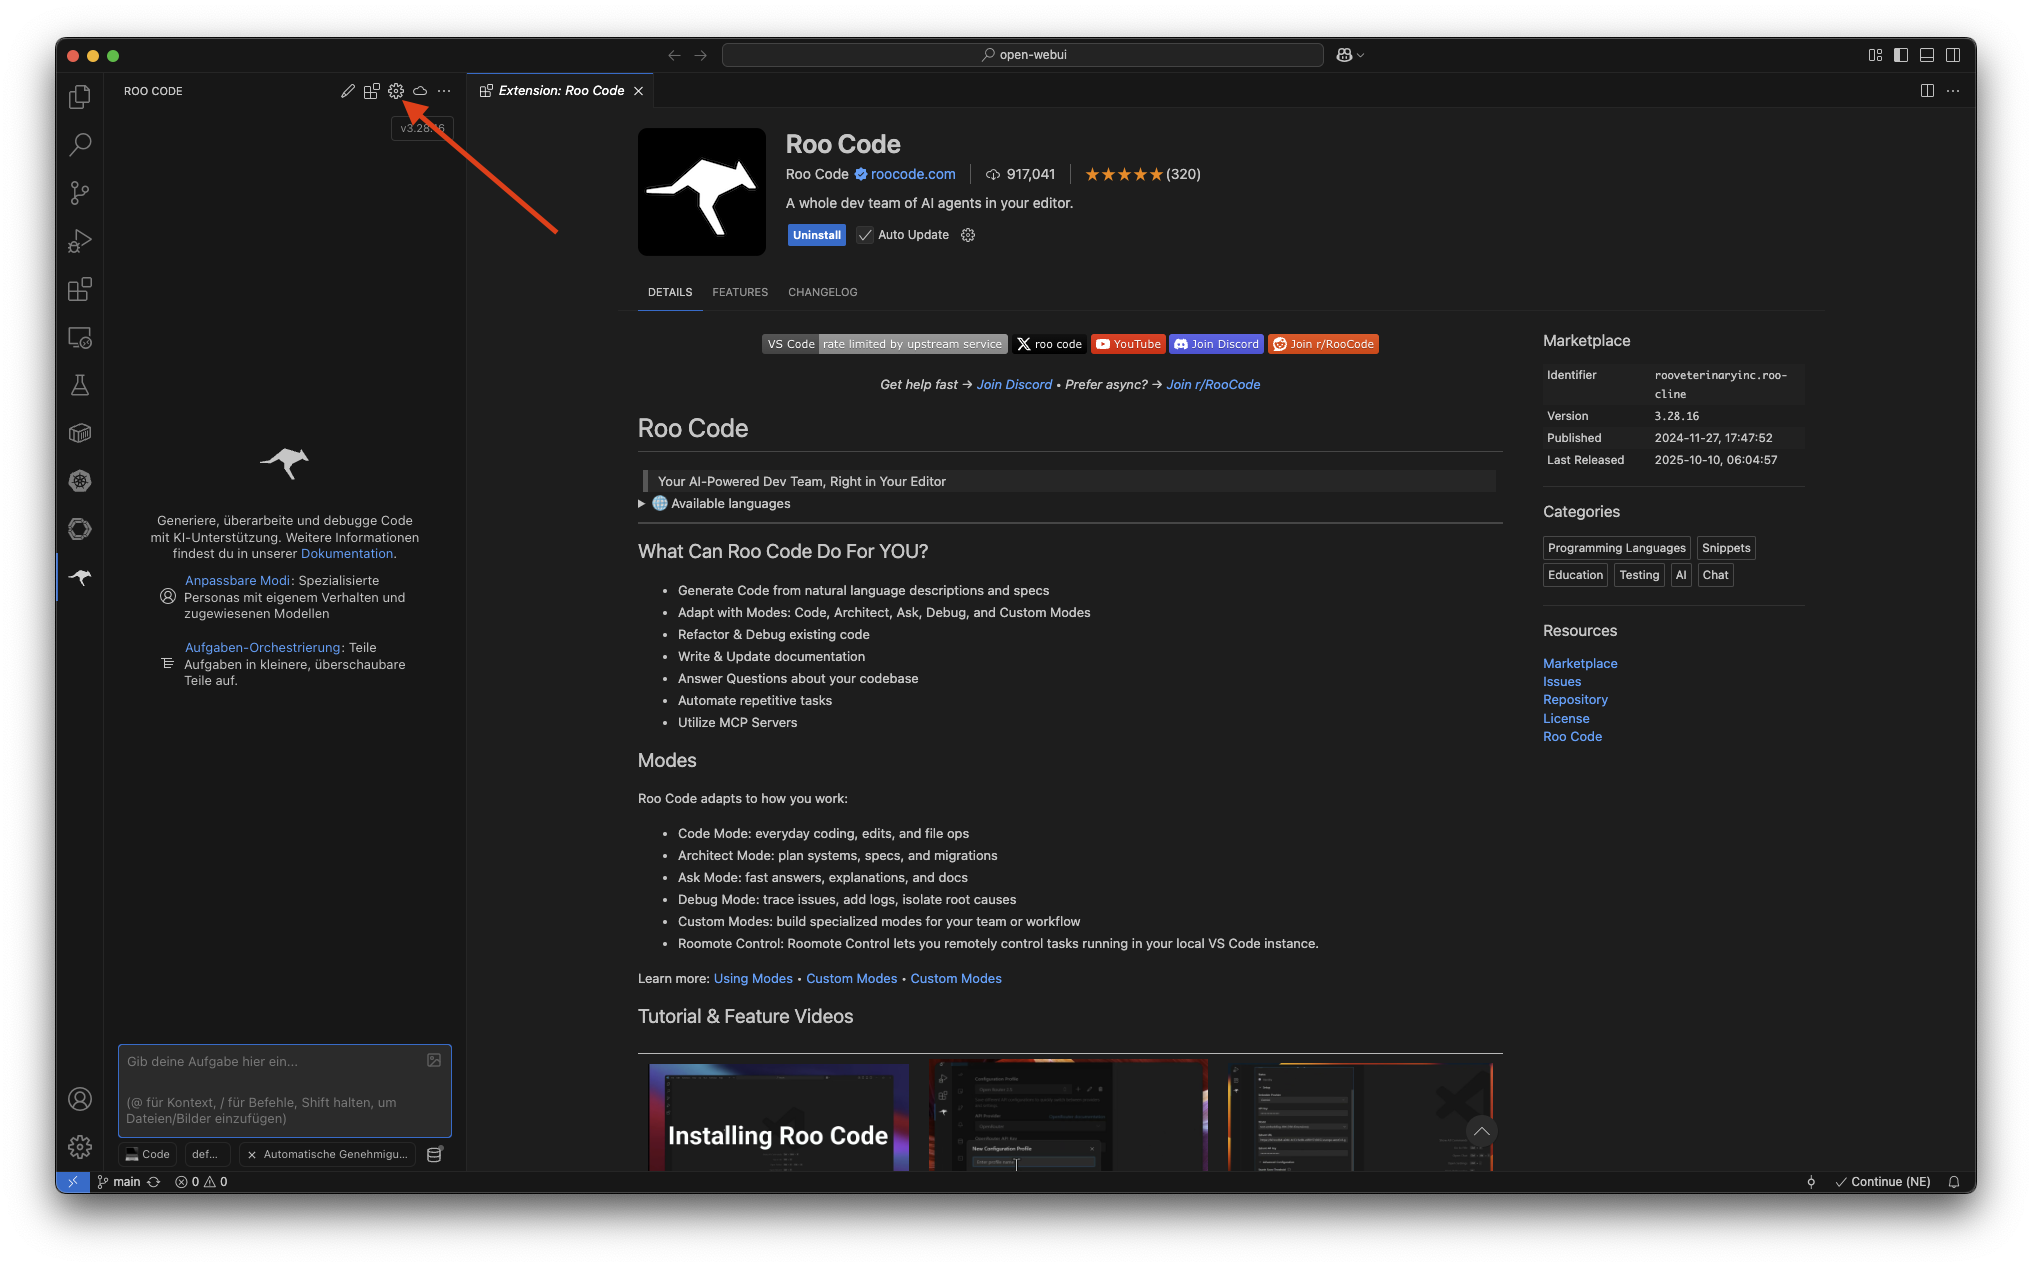This screenshot has height=1267, width=2032.
Task: Click the YouTube badge
Action: pyautogui.click(x=1128, y=344)
